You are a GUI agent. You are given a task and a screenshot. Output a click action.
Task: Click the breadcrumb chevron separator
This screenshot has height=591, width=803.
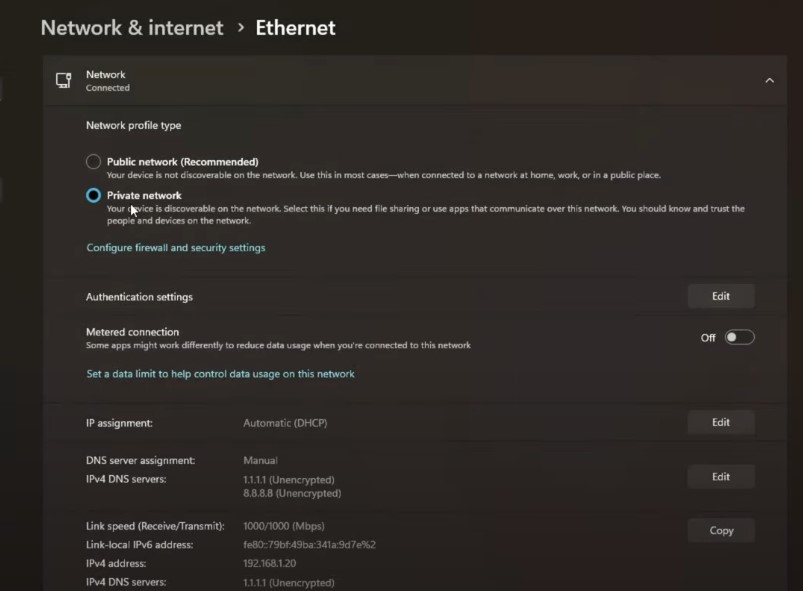(x=241, y=28)
